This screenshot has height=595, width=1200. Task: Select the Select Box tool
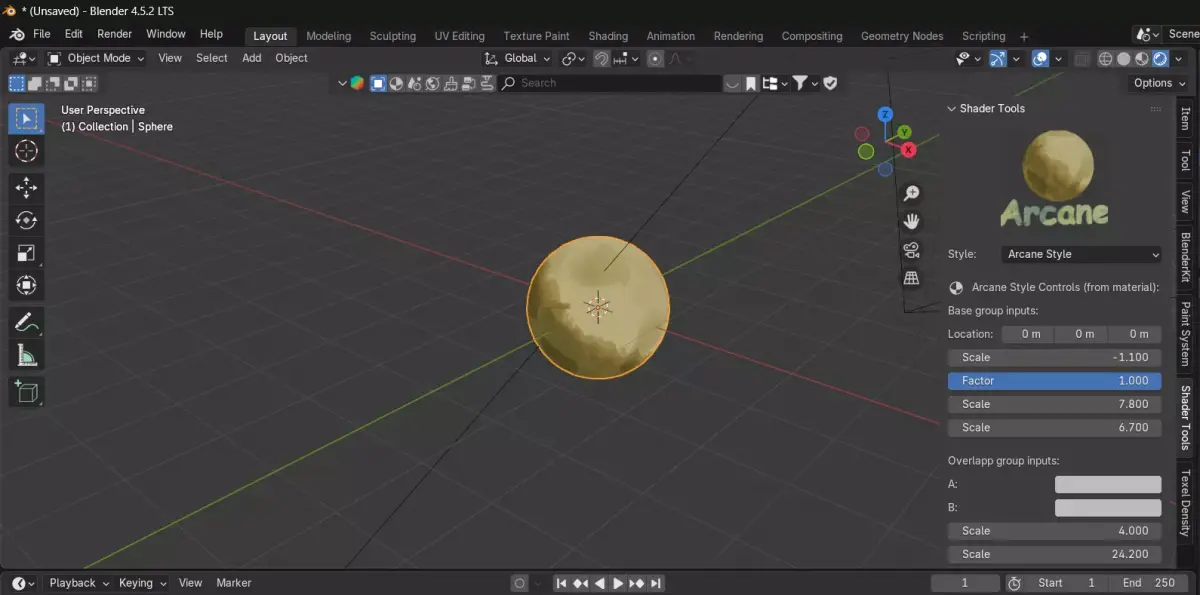tap(27, 119)
